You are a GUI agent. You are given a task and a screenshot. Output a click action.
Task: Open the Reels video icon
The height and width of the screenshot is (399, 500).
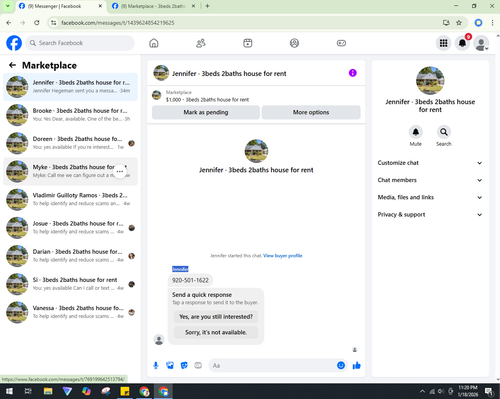coord(248,43)
